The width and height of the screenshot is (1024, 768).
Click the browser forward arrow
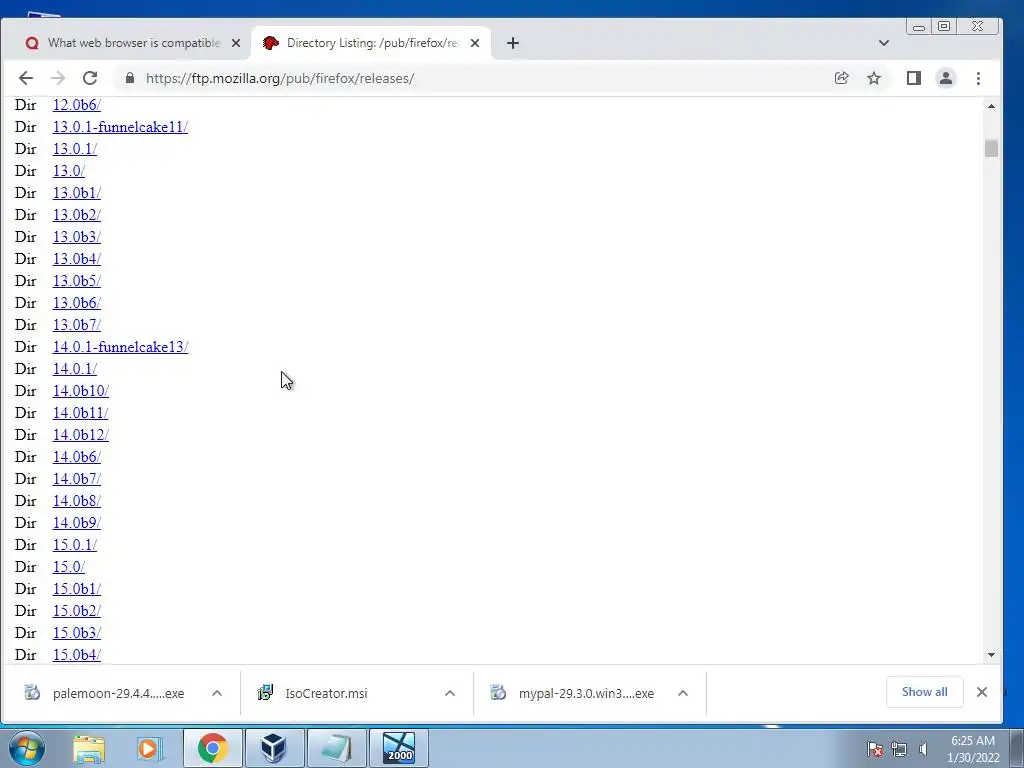(58, 78)
